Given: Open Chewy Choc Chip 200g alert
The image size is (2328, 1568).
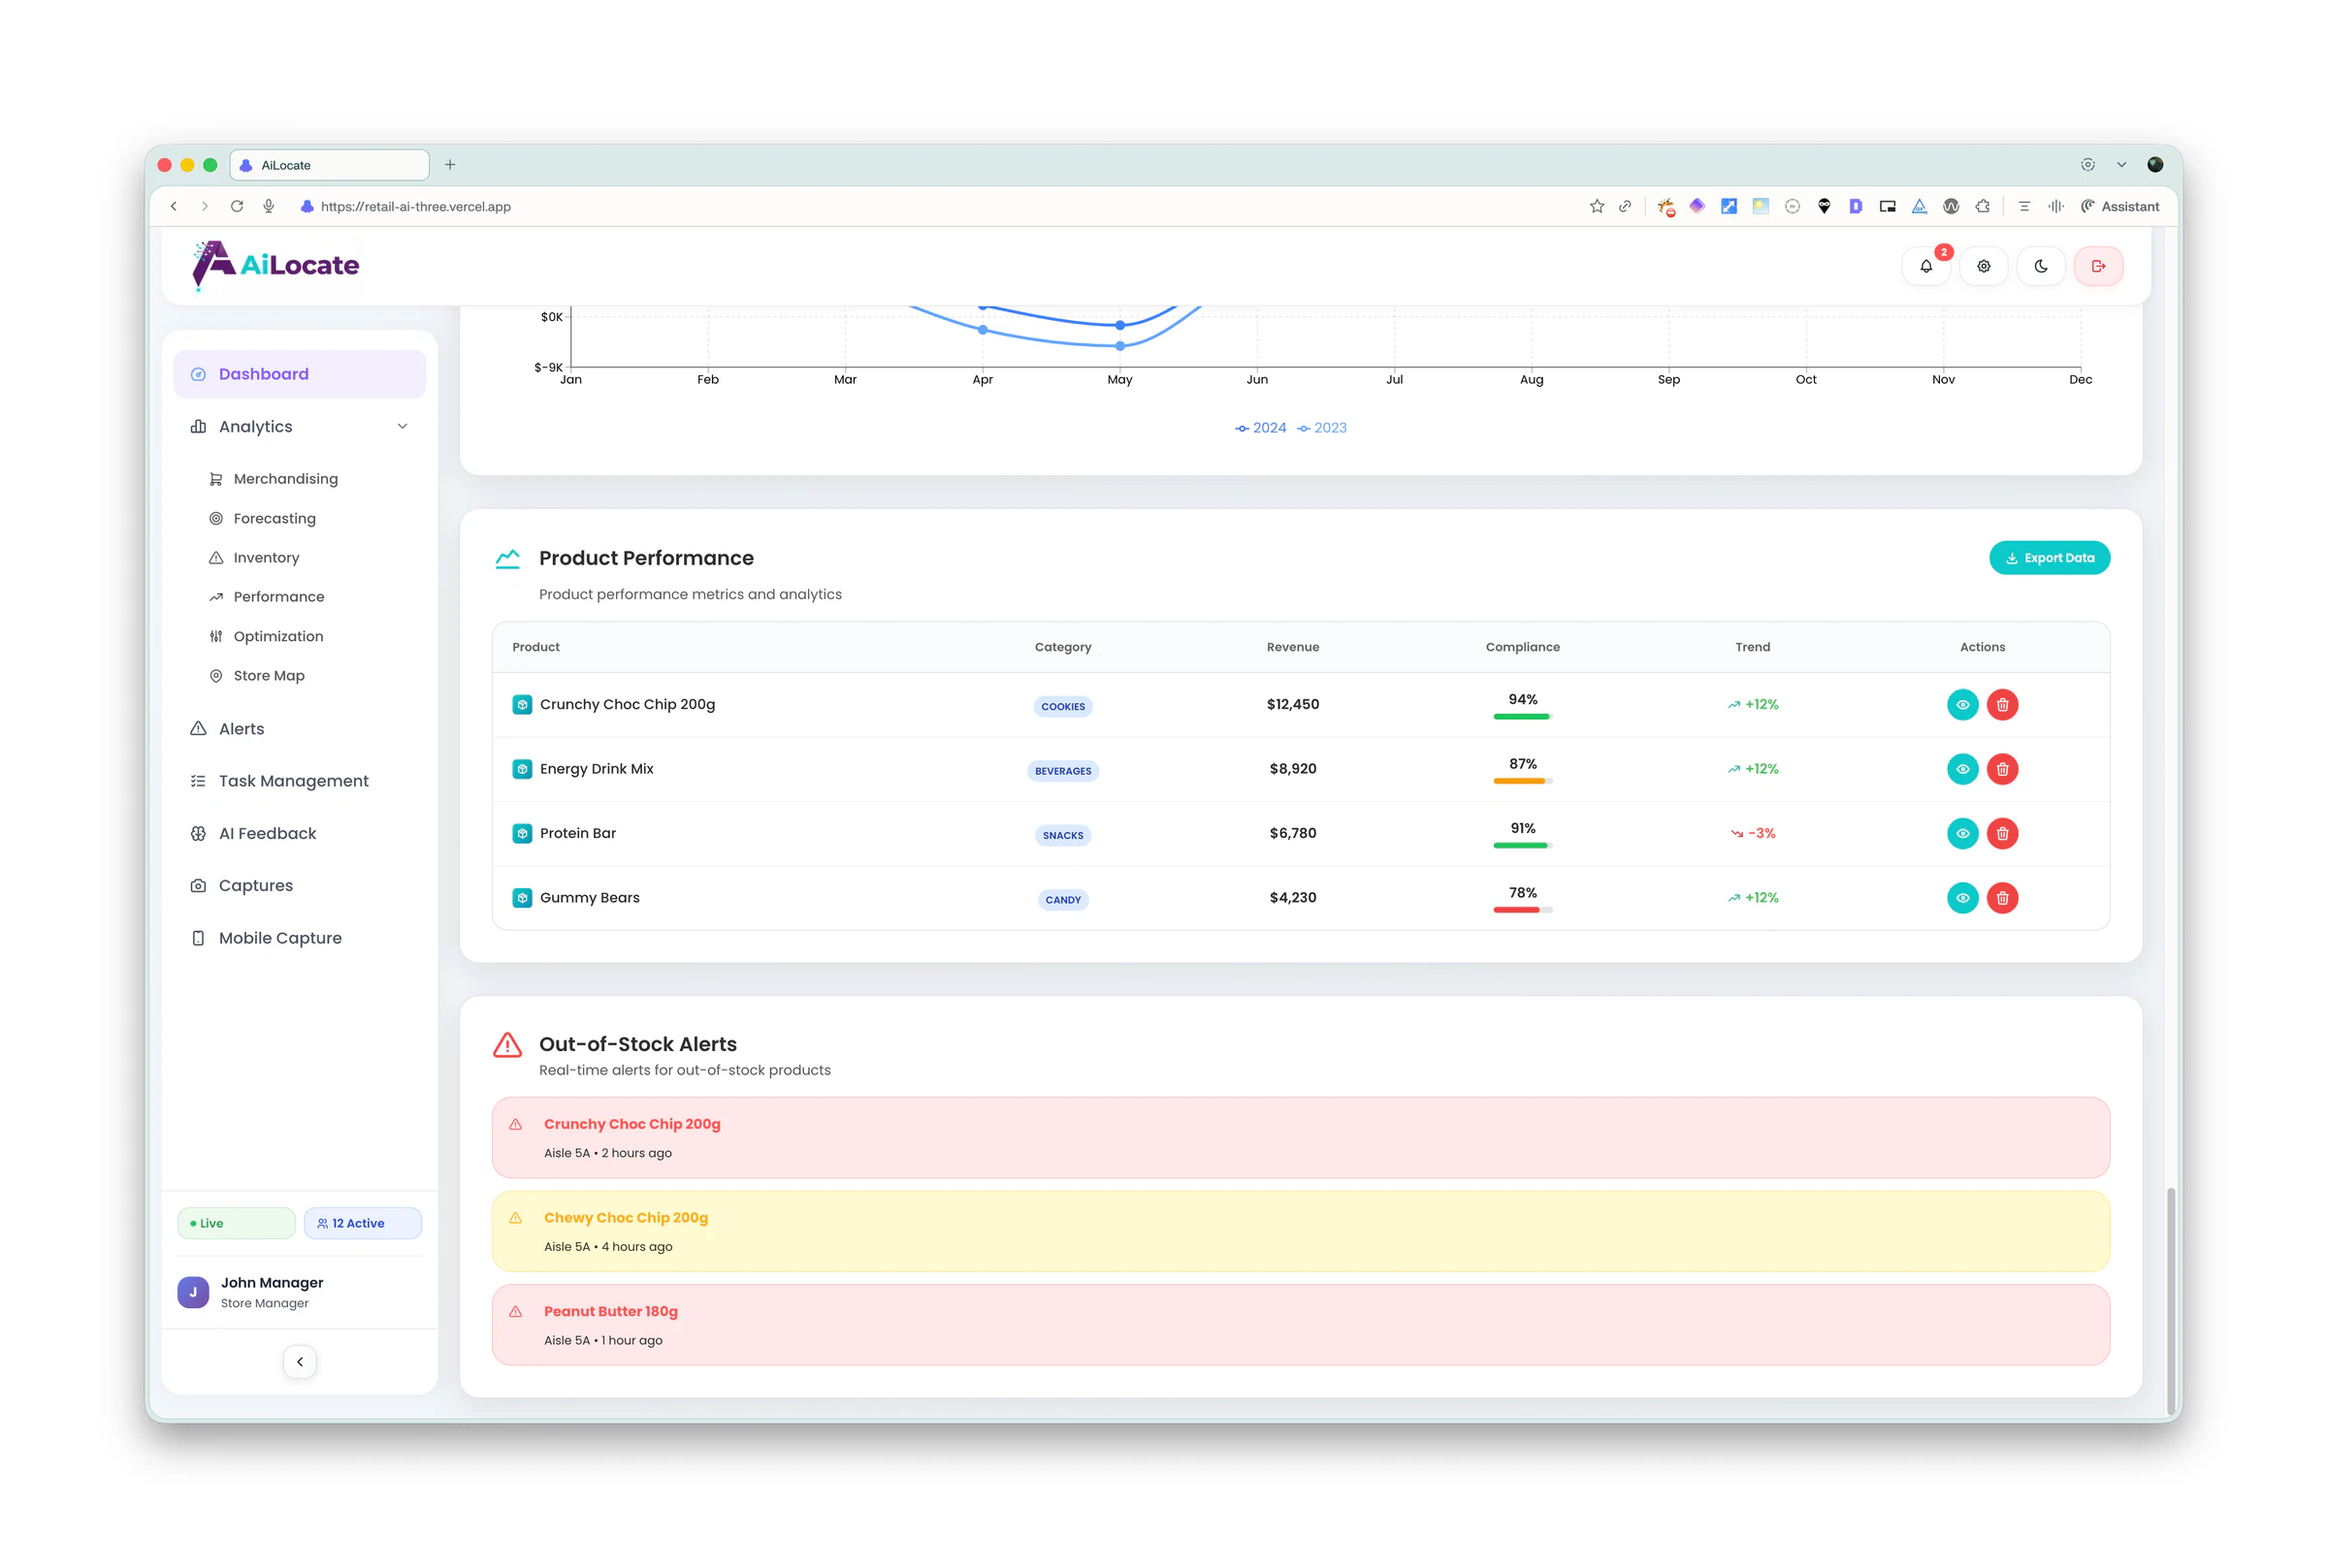Looking at the screenshot, I should tap(1300, 1231).
